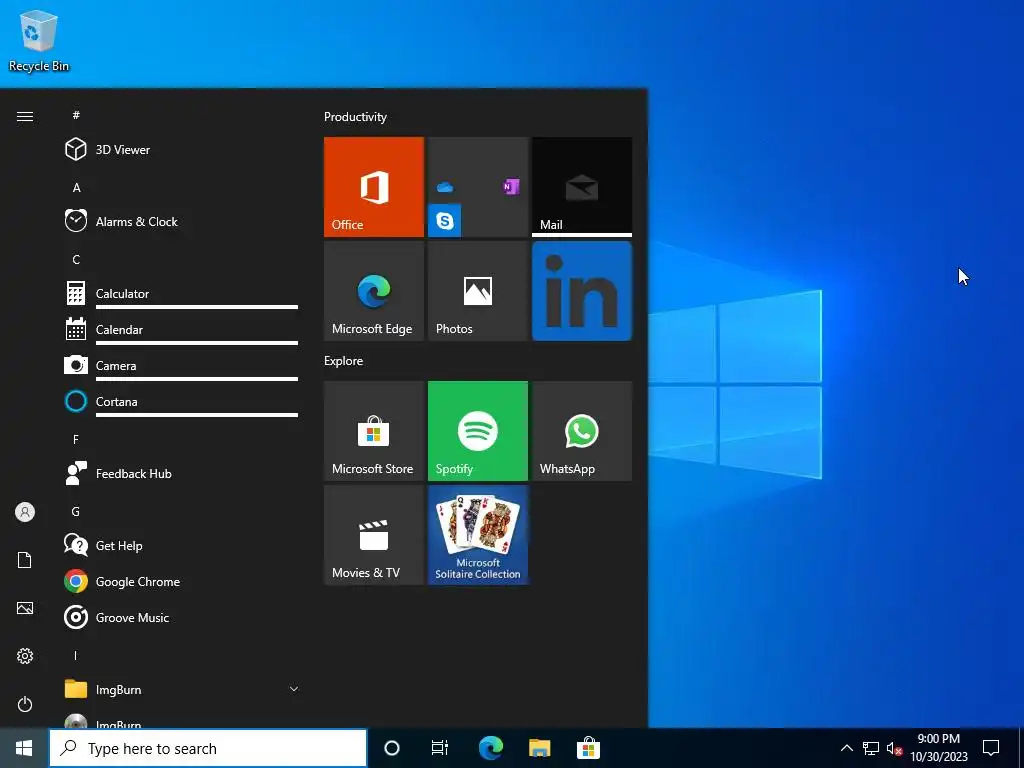Launch the Microsoft Edge tile
The image size is (1024, 768).
374,291
